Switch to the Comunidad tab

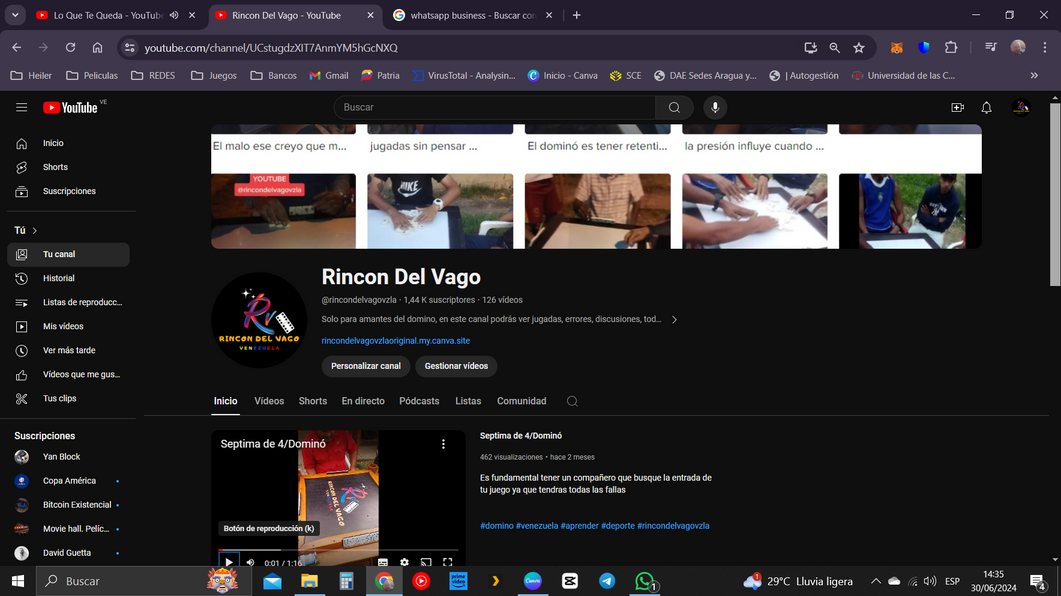[x=521, y=401]
